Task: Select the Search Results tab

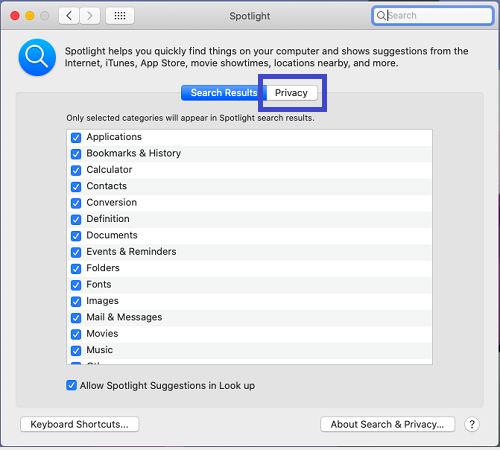Action: pos(224,93)
